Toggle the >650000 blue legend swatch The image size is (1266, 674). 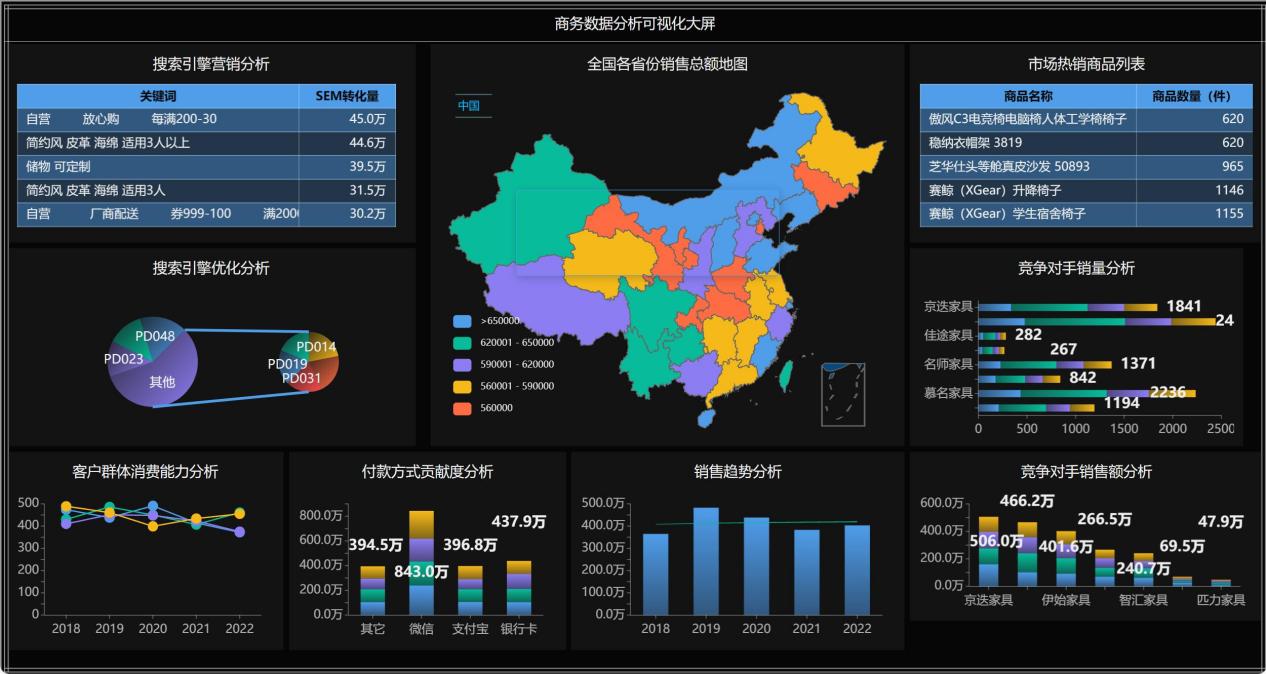coord(462,321)
